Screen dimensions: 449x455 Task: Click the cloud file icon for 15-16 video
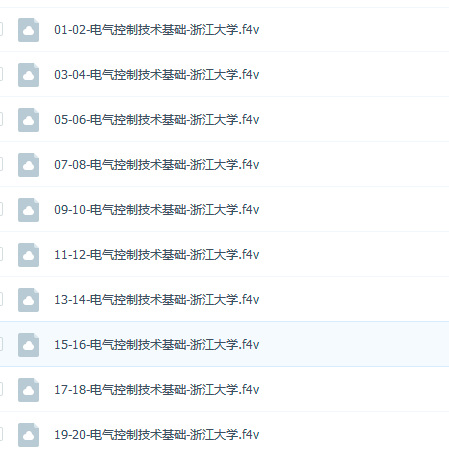(28, 345)
